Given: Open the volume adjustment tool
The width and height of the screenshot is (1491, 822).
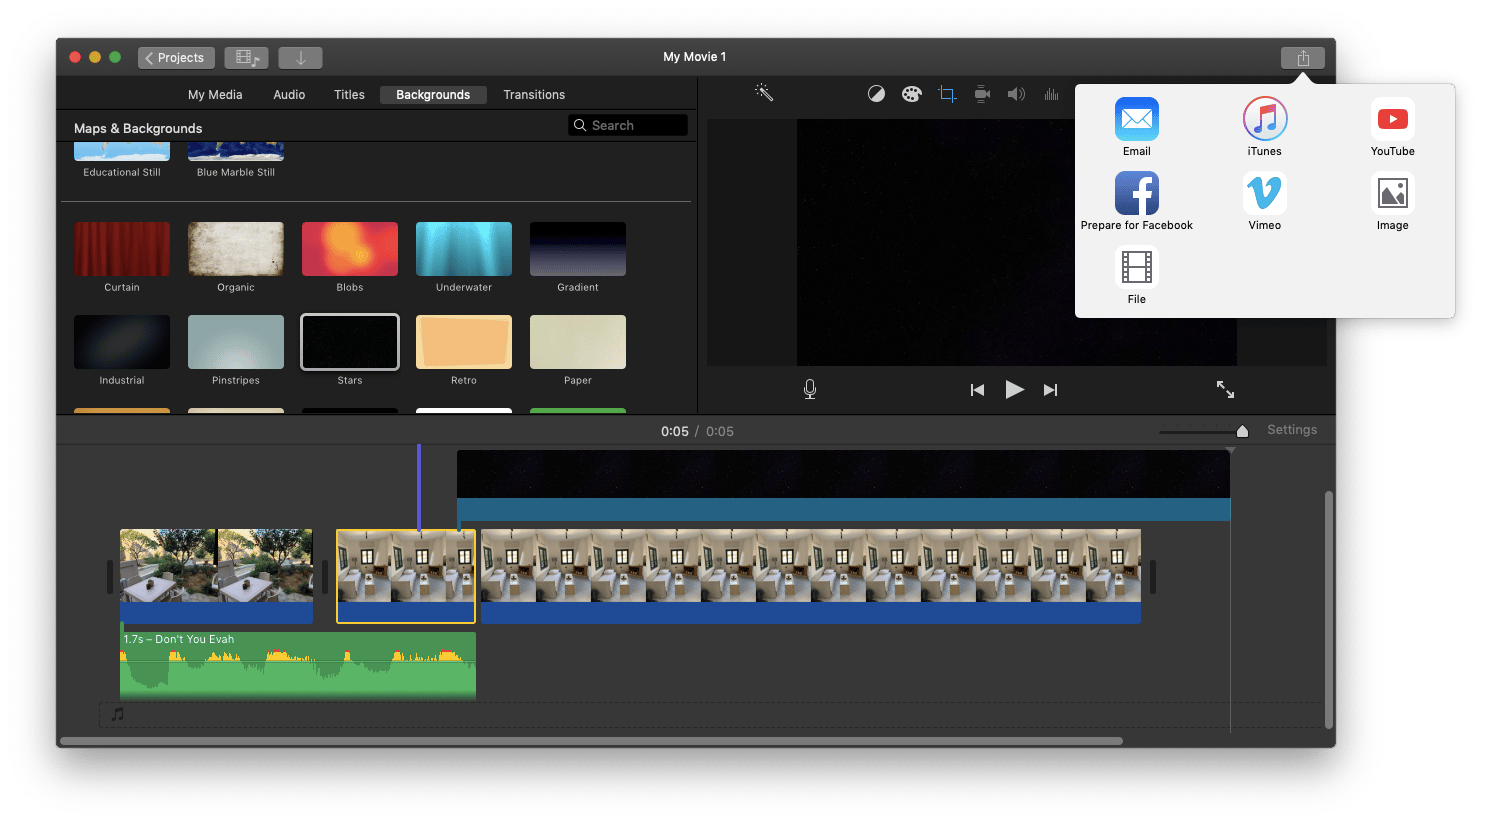Looking at the screenshot, I should [1016, 94].
